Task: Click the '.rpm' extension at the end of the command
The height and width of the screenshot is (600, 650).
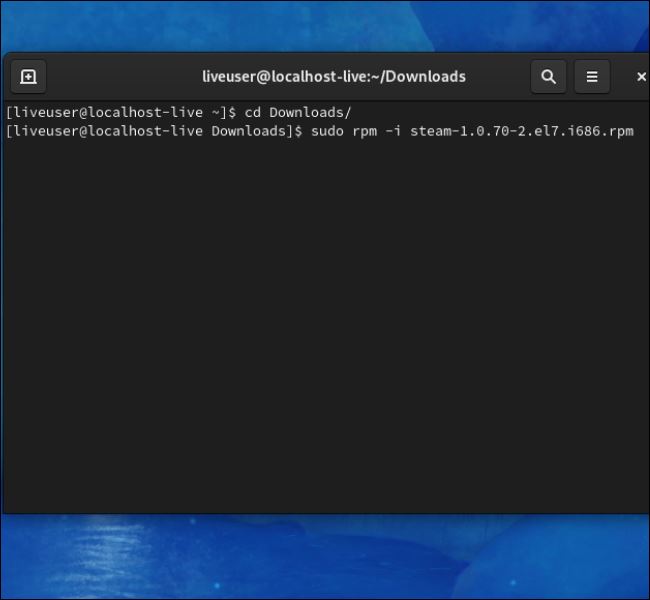Action: (617, 132)
